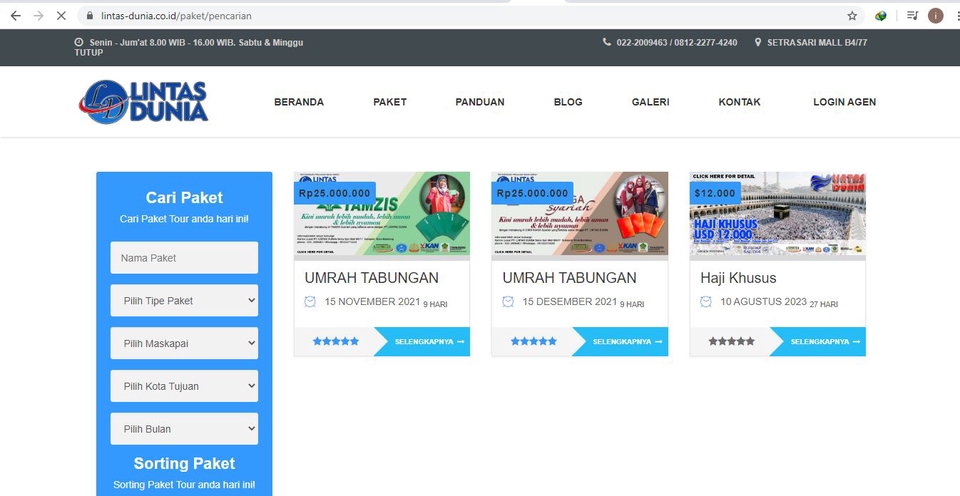
Task: Open the BERANDA menu item
Action: click(x=299, y=102)
